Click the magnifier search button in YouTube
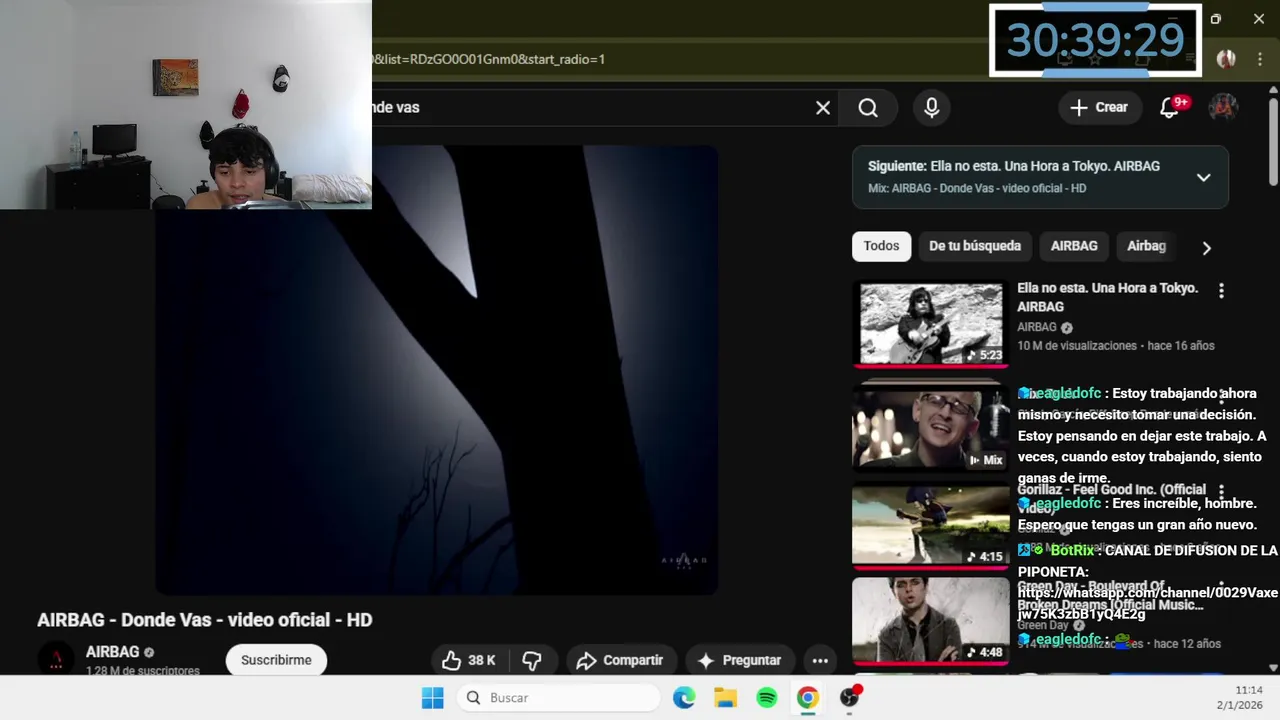The image size is (1280, 720). pos(868,108)
